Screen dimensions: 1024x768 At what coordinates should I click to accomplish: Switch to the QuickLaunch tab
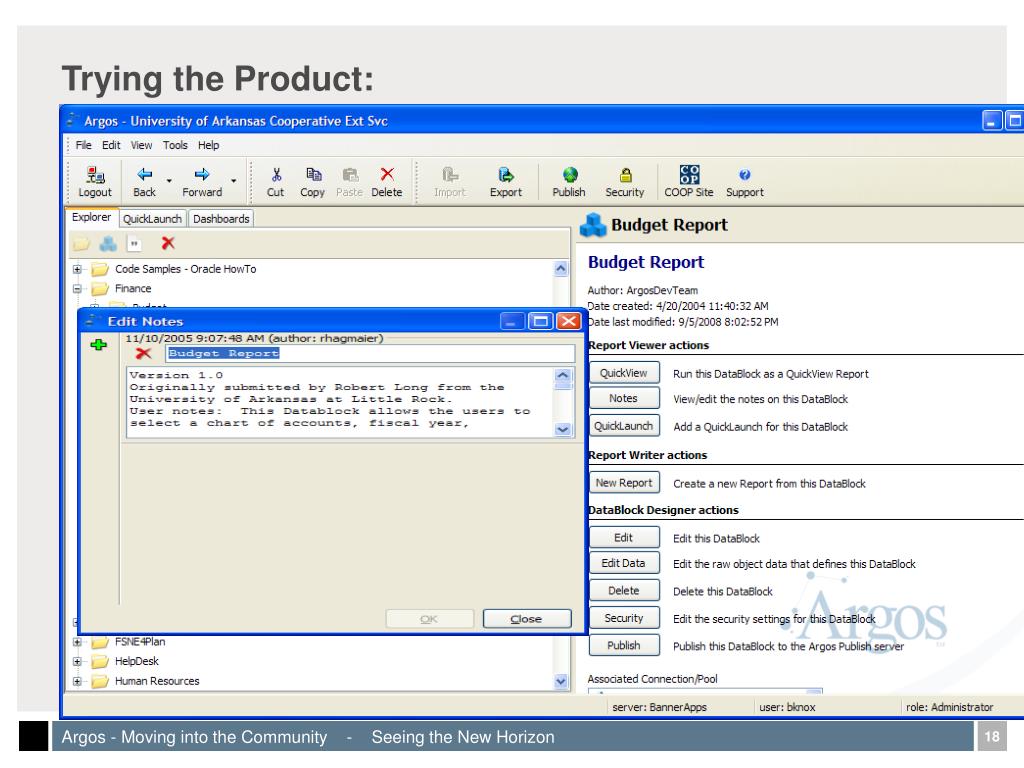pos(152,219)
